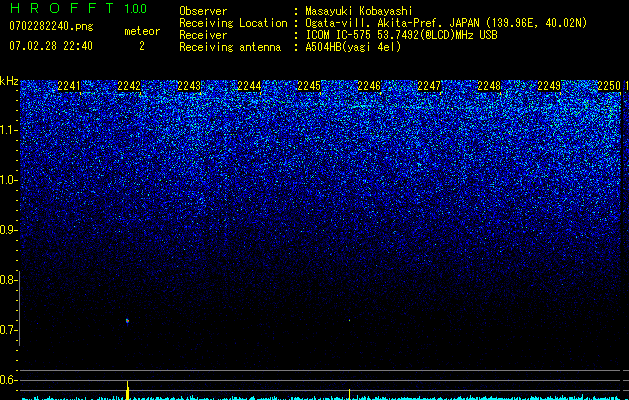
Task: Click the 2244 time marker
Action: [x=249, y=86]
